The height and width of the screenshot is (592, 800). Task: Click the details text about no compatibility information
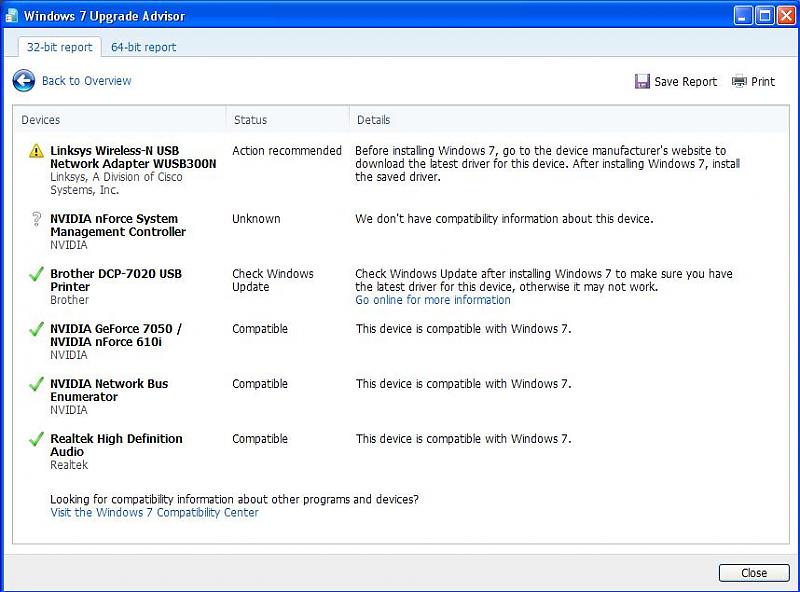[504, 218]
